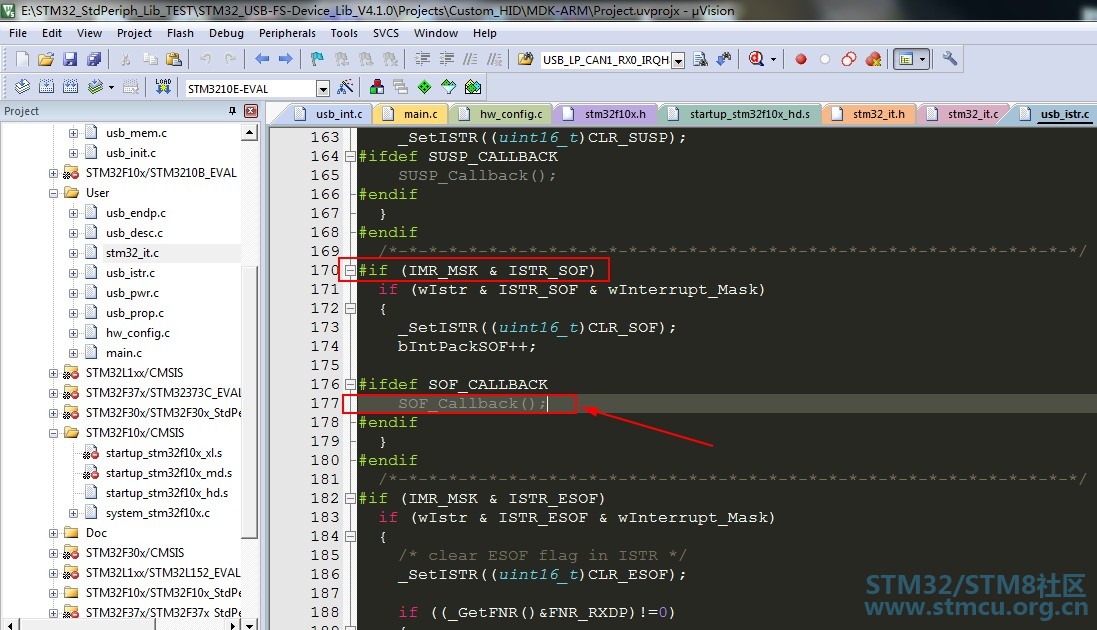Click the LOAD download to flash icon
Screen dimensions: 1097x630
pyautogui.click(x=163, y=88)
